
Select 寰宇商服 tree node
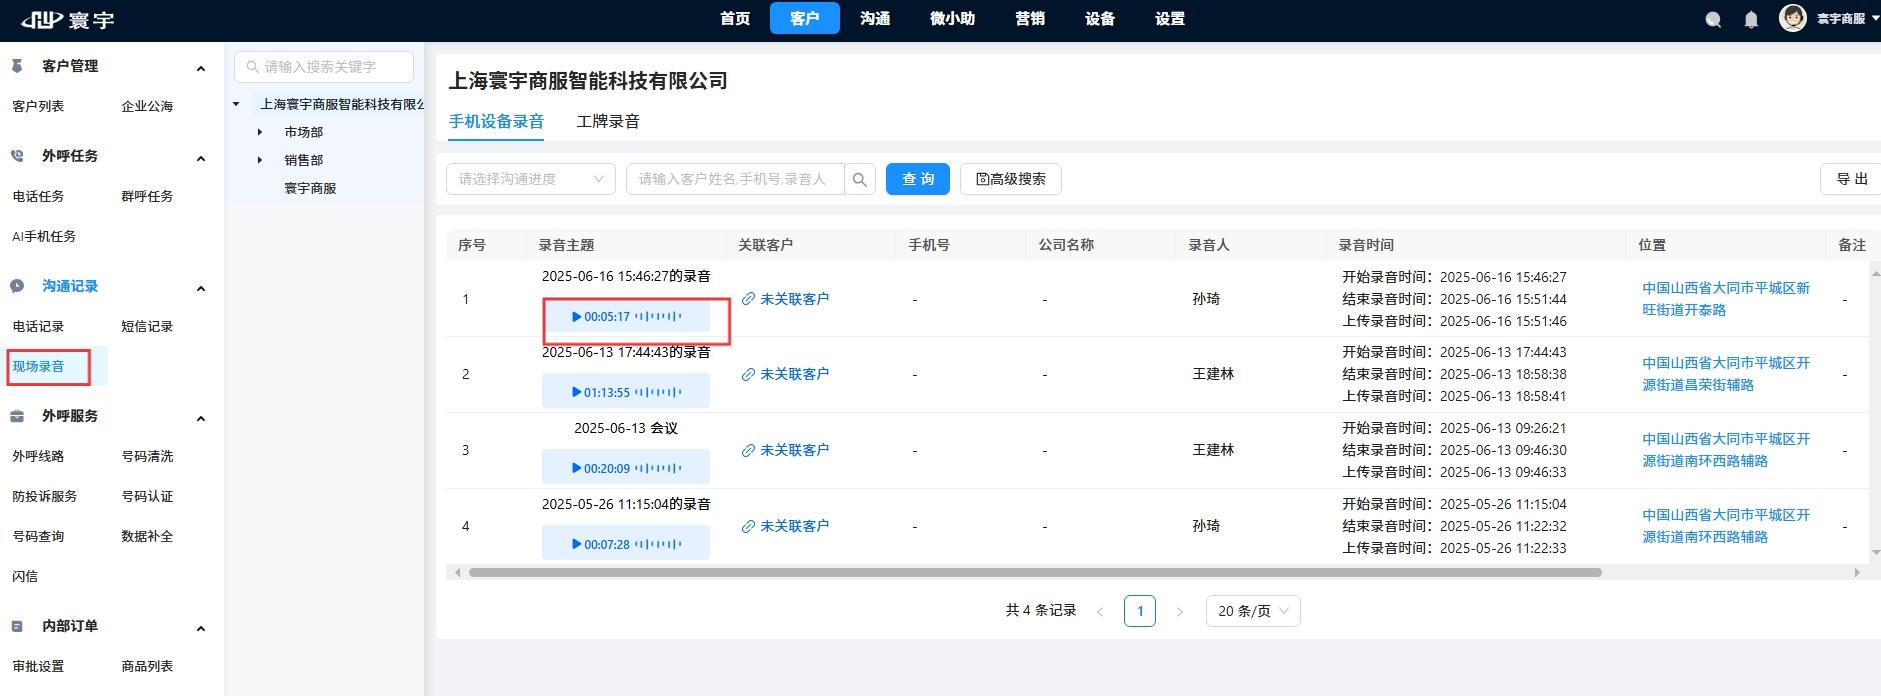click(310, 188)
